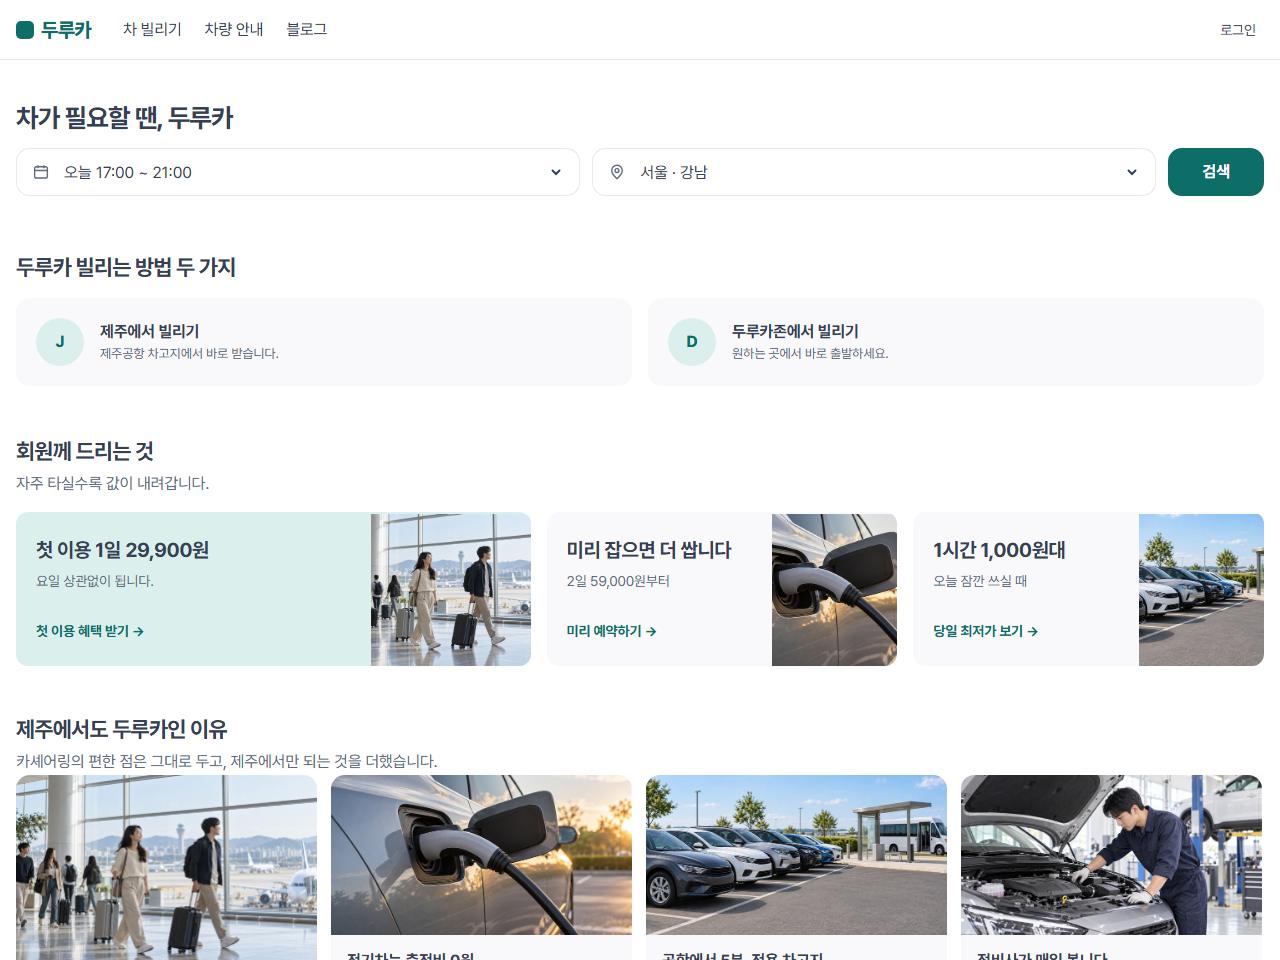This screenshot has height=960, width=1280.
Task: Click the 1시간 1,000원대 heading
Action: click(999, 550)
